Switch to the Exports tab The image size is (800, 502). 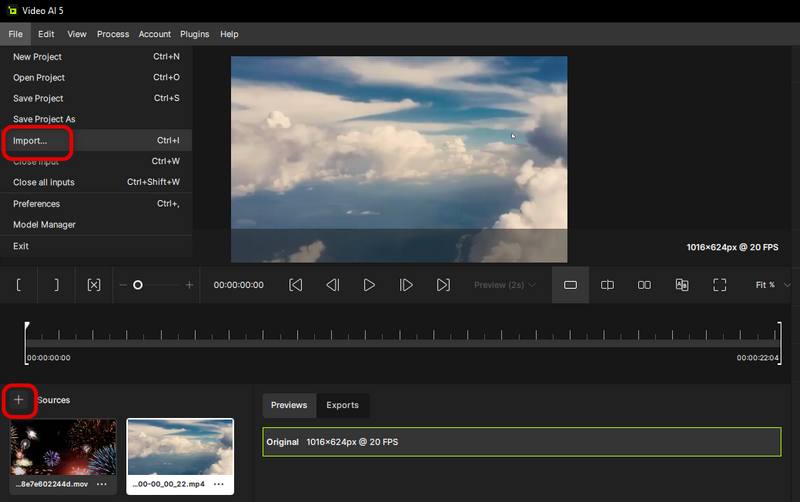click(x=342, y=405)
